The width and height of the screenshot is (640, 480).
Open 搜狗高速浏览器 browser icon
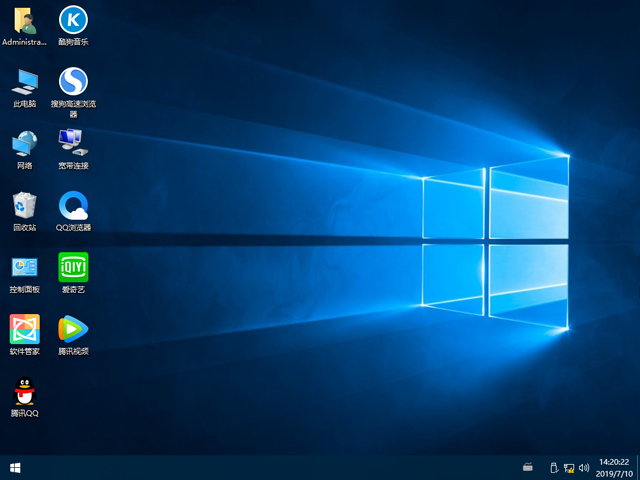pyautogui.click(x=73, y=92)
